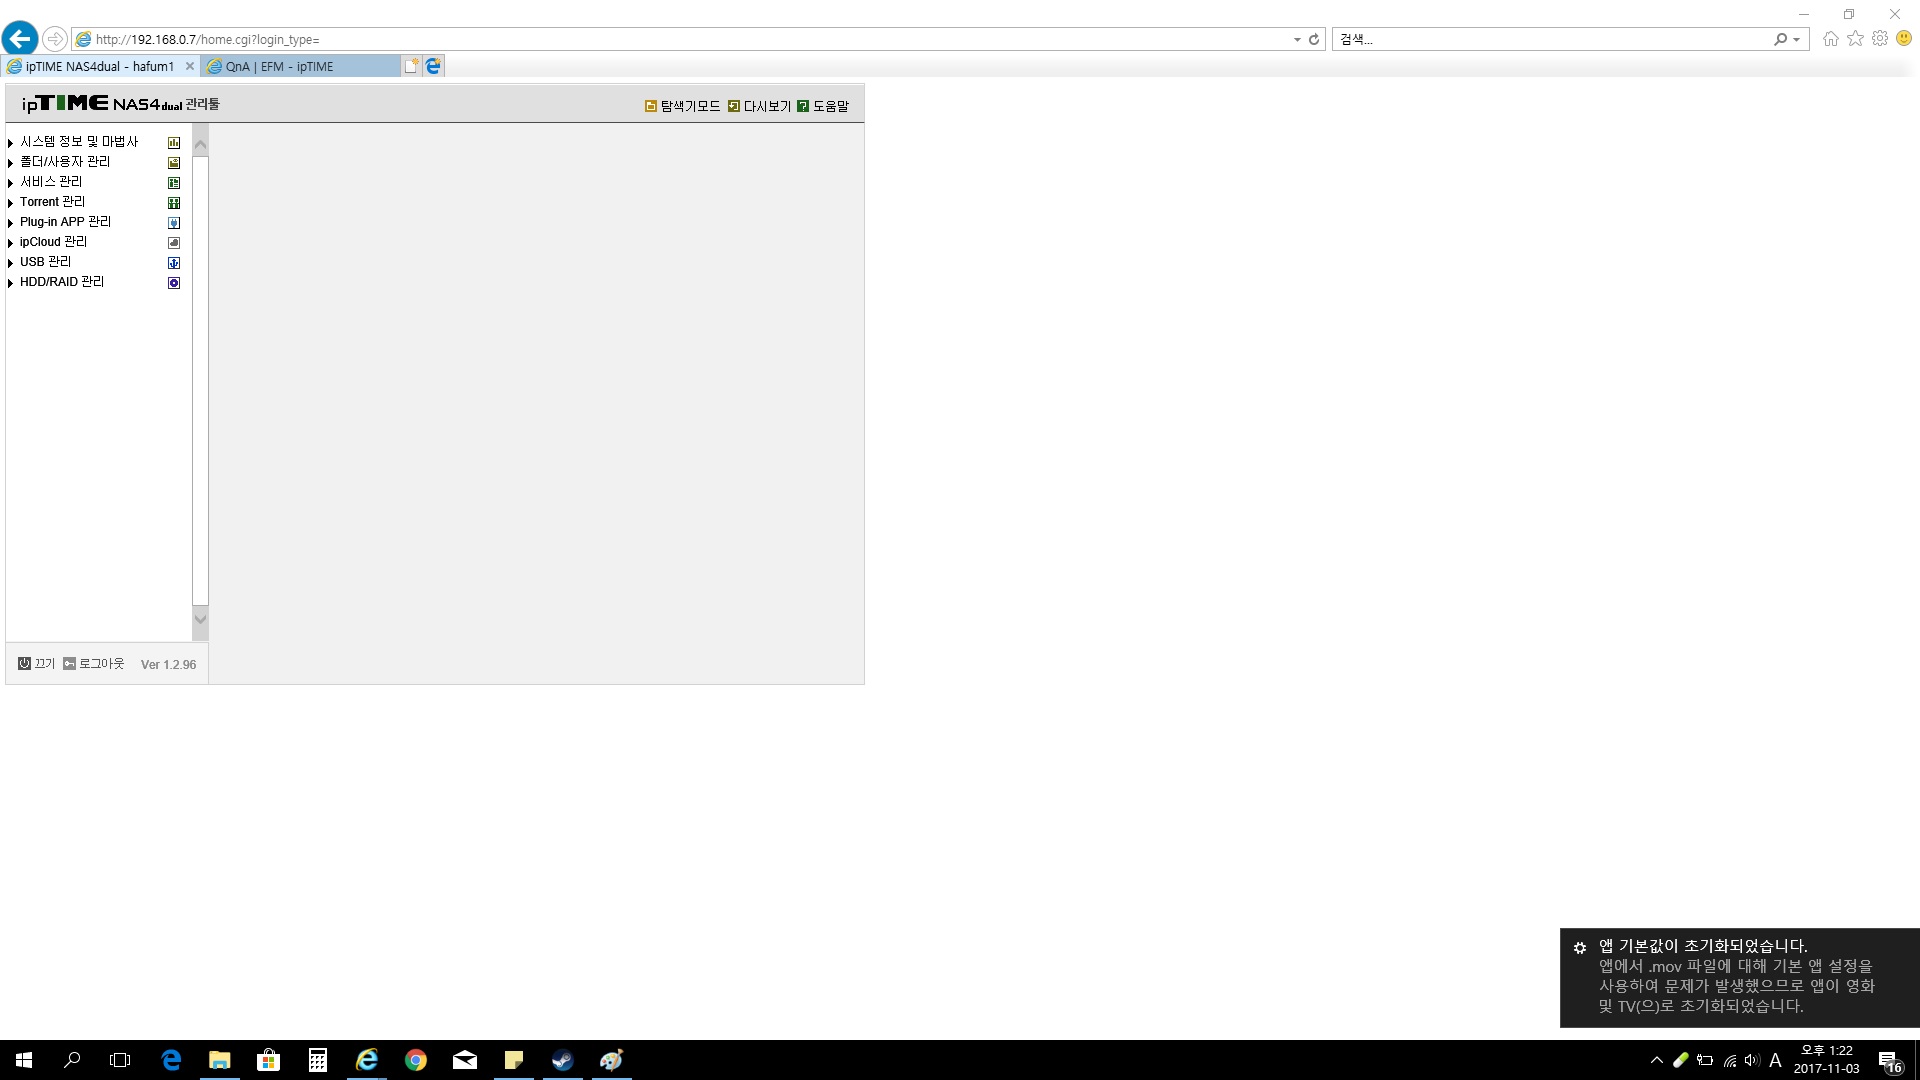This screenshot has width=1920, height=1080.
Task: Click the browser back arrow button
Action: (x=20, y=39)
